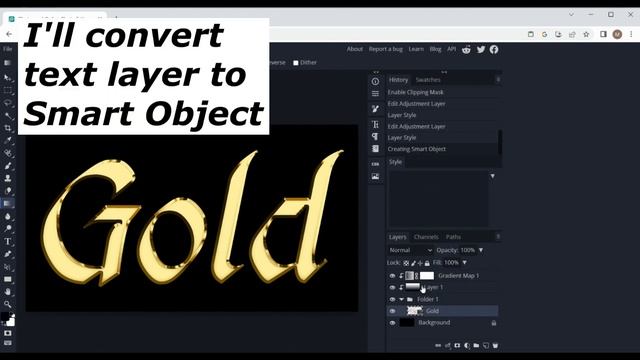The image size is (640, 360).
Task: Open the image preview panel icon
Action: tap(375, 177)
